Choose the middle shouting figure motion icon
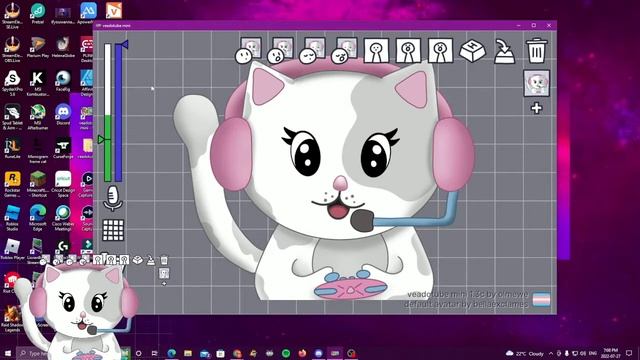This screenshot has width=640, height=360. pos(408,51)
